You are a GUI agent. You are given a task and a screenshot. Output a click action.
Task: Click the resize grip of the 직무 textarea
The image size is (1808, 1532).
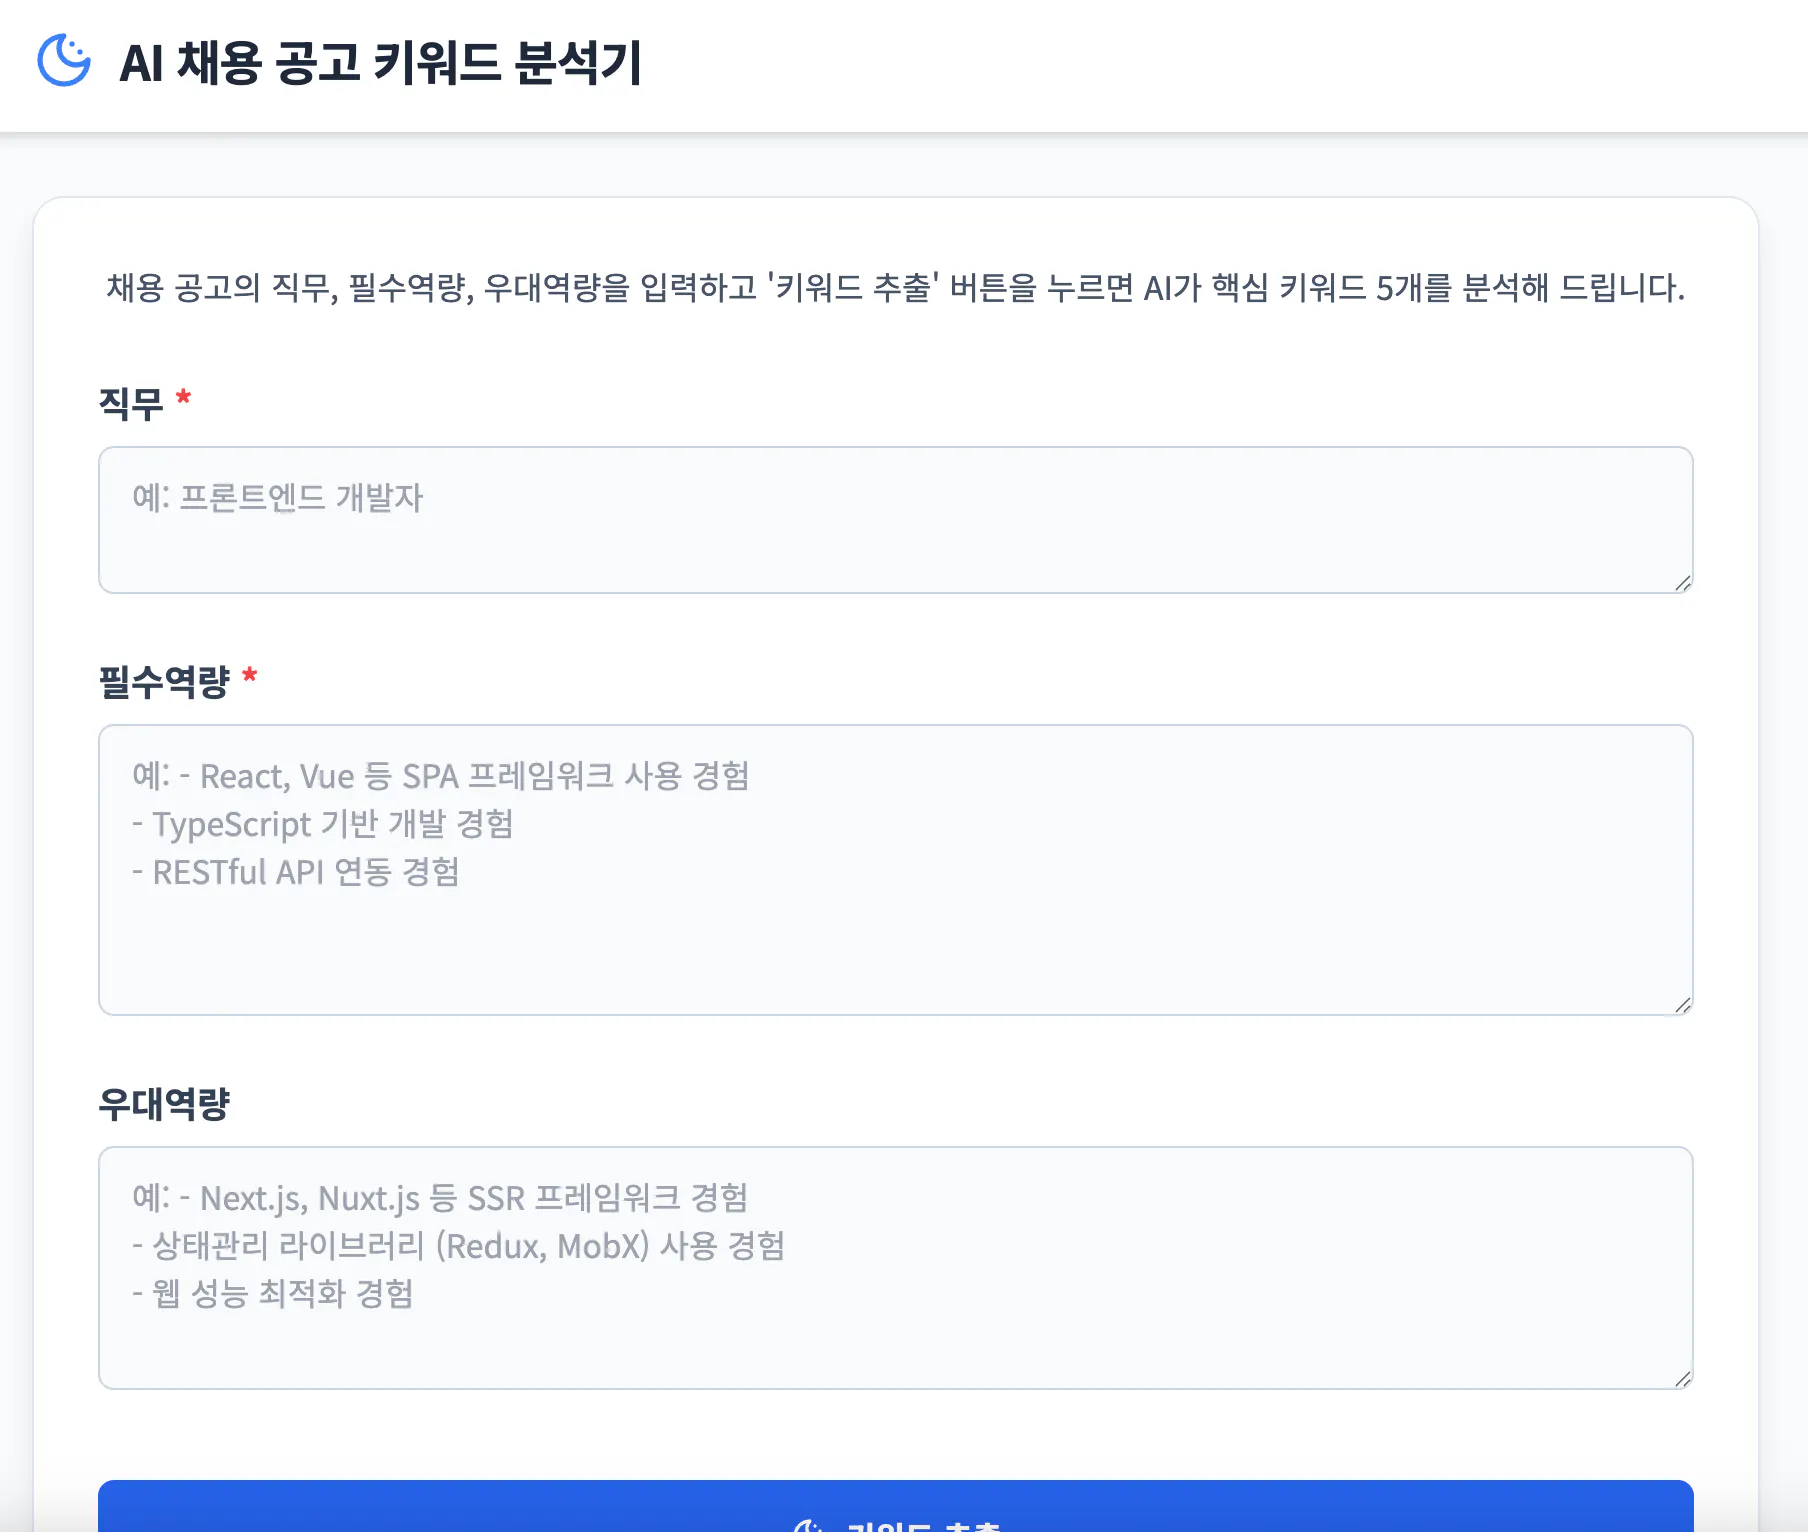click(1683, 585)
